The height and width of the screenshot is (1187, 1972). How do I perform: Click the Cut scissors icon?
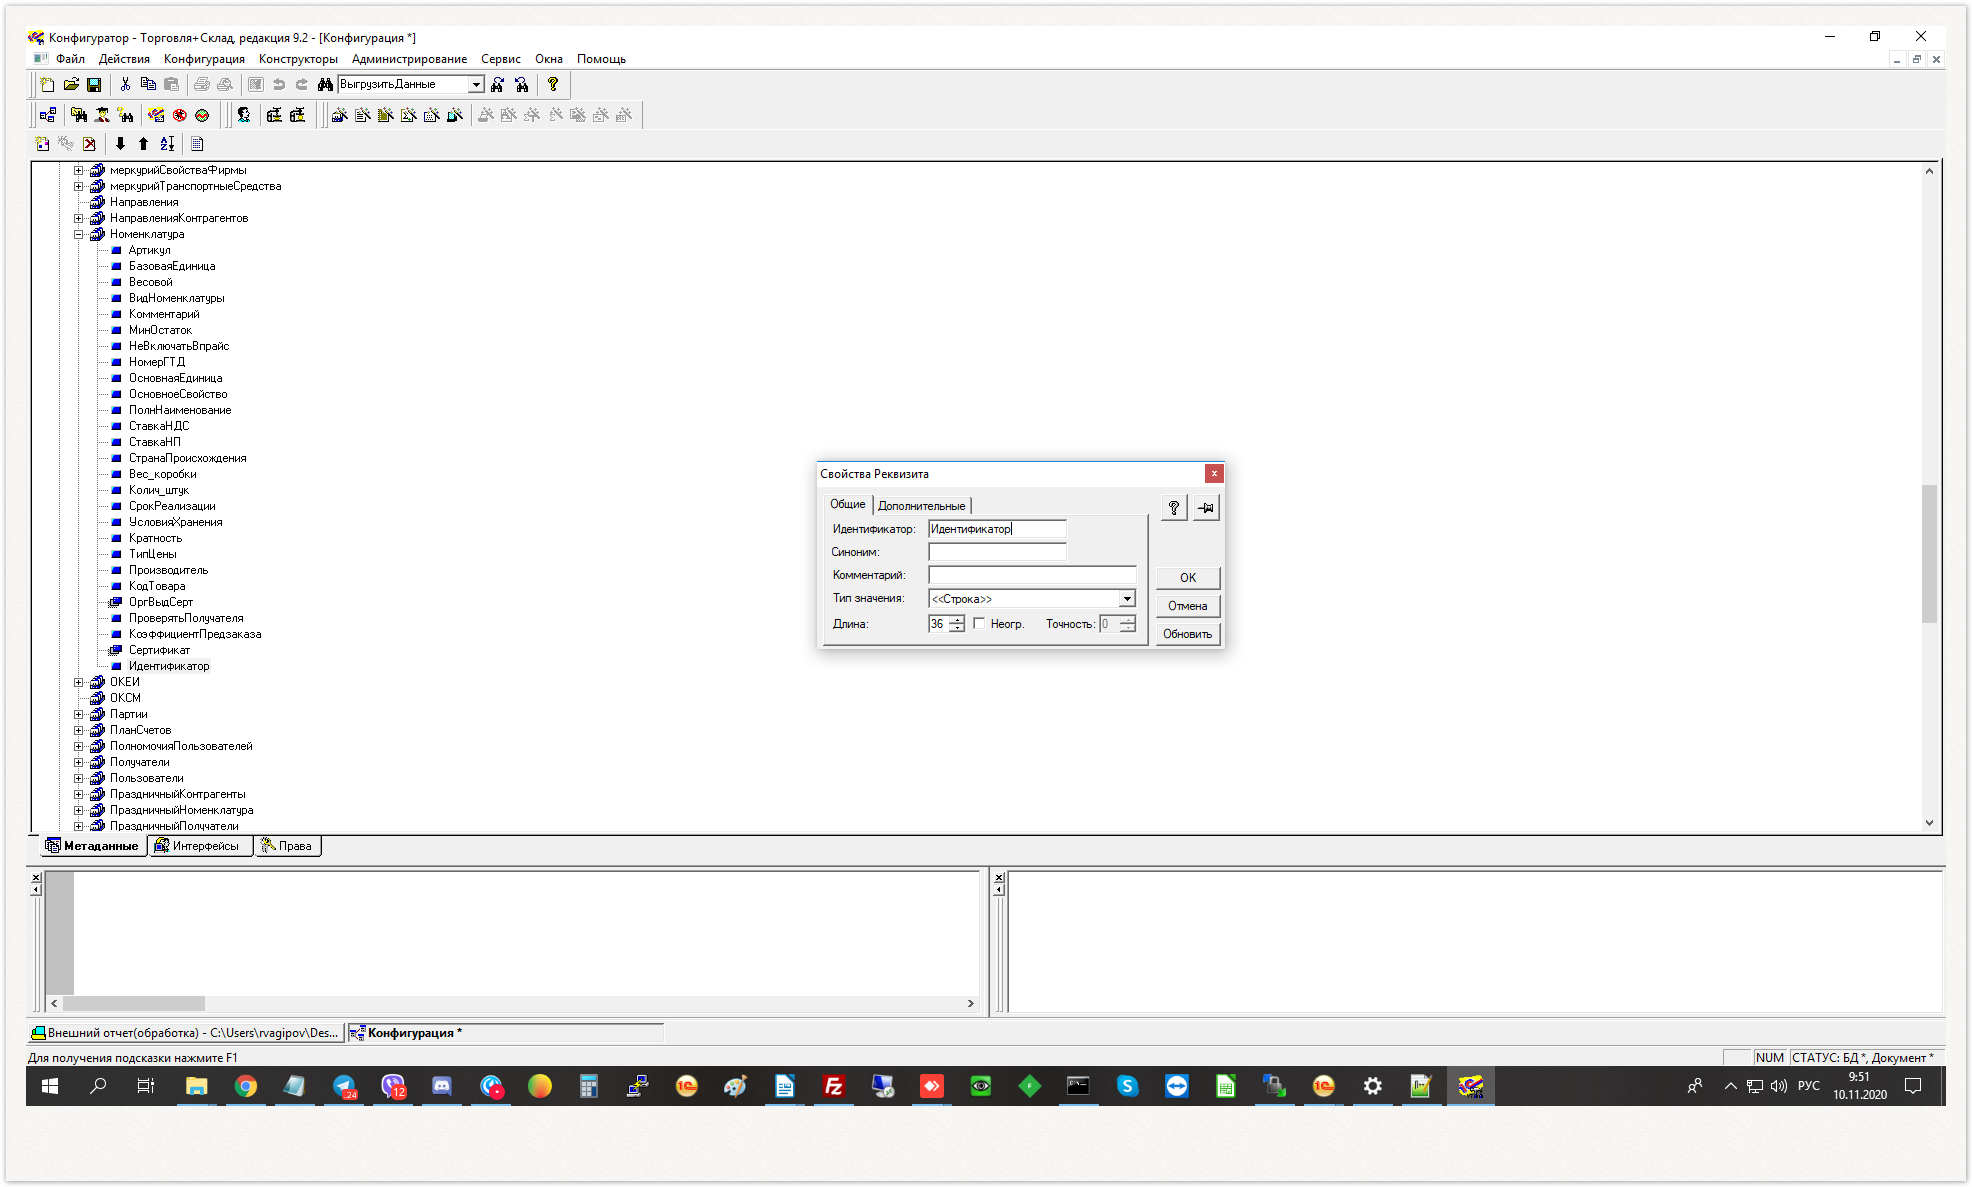[x=125, y=85]
